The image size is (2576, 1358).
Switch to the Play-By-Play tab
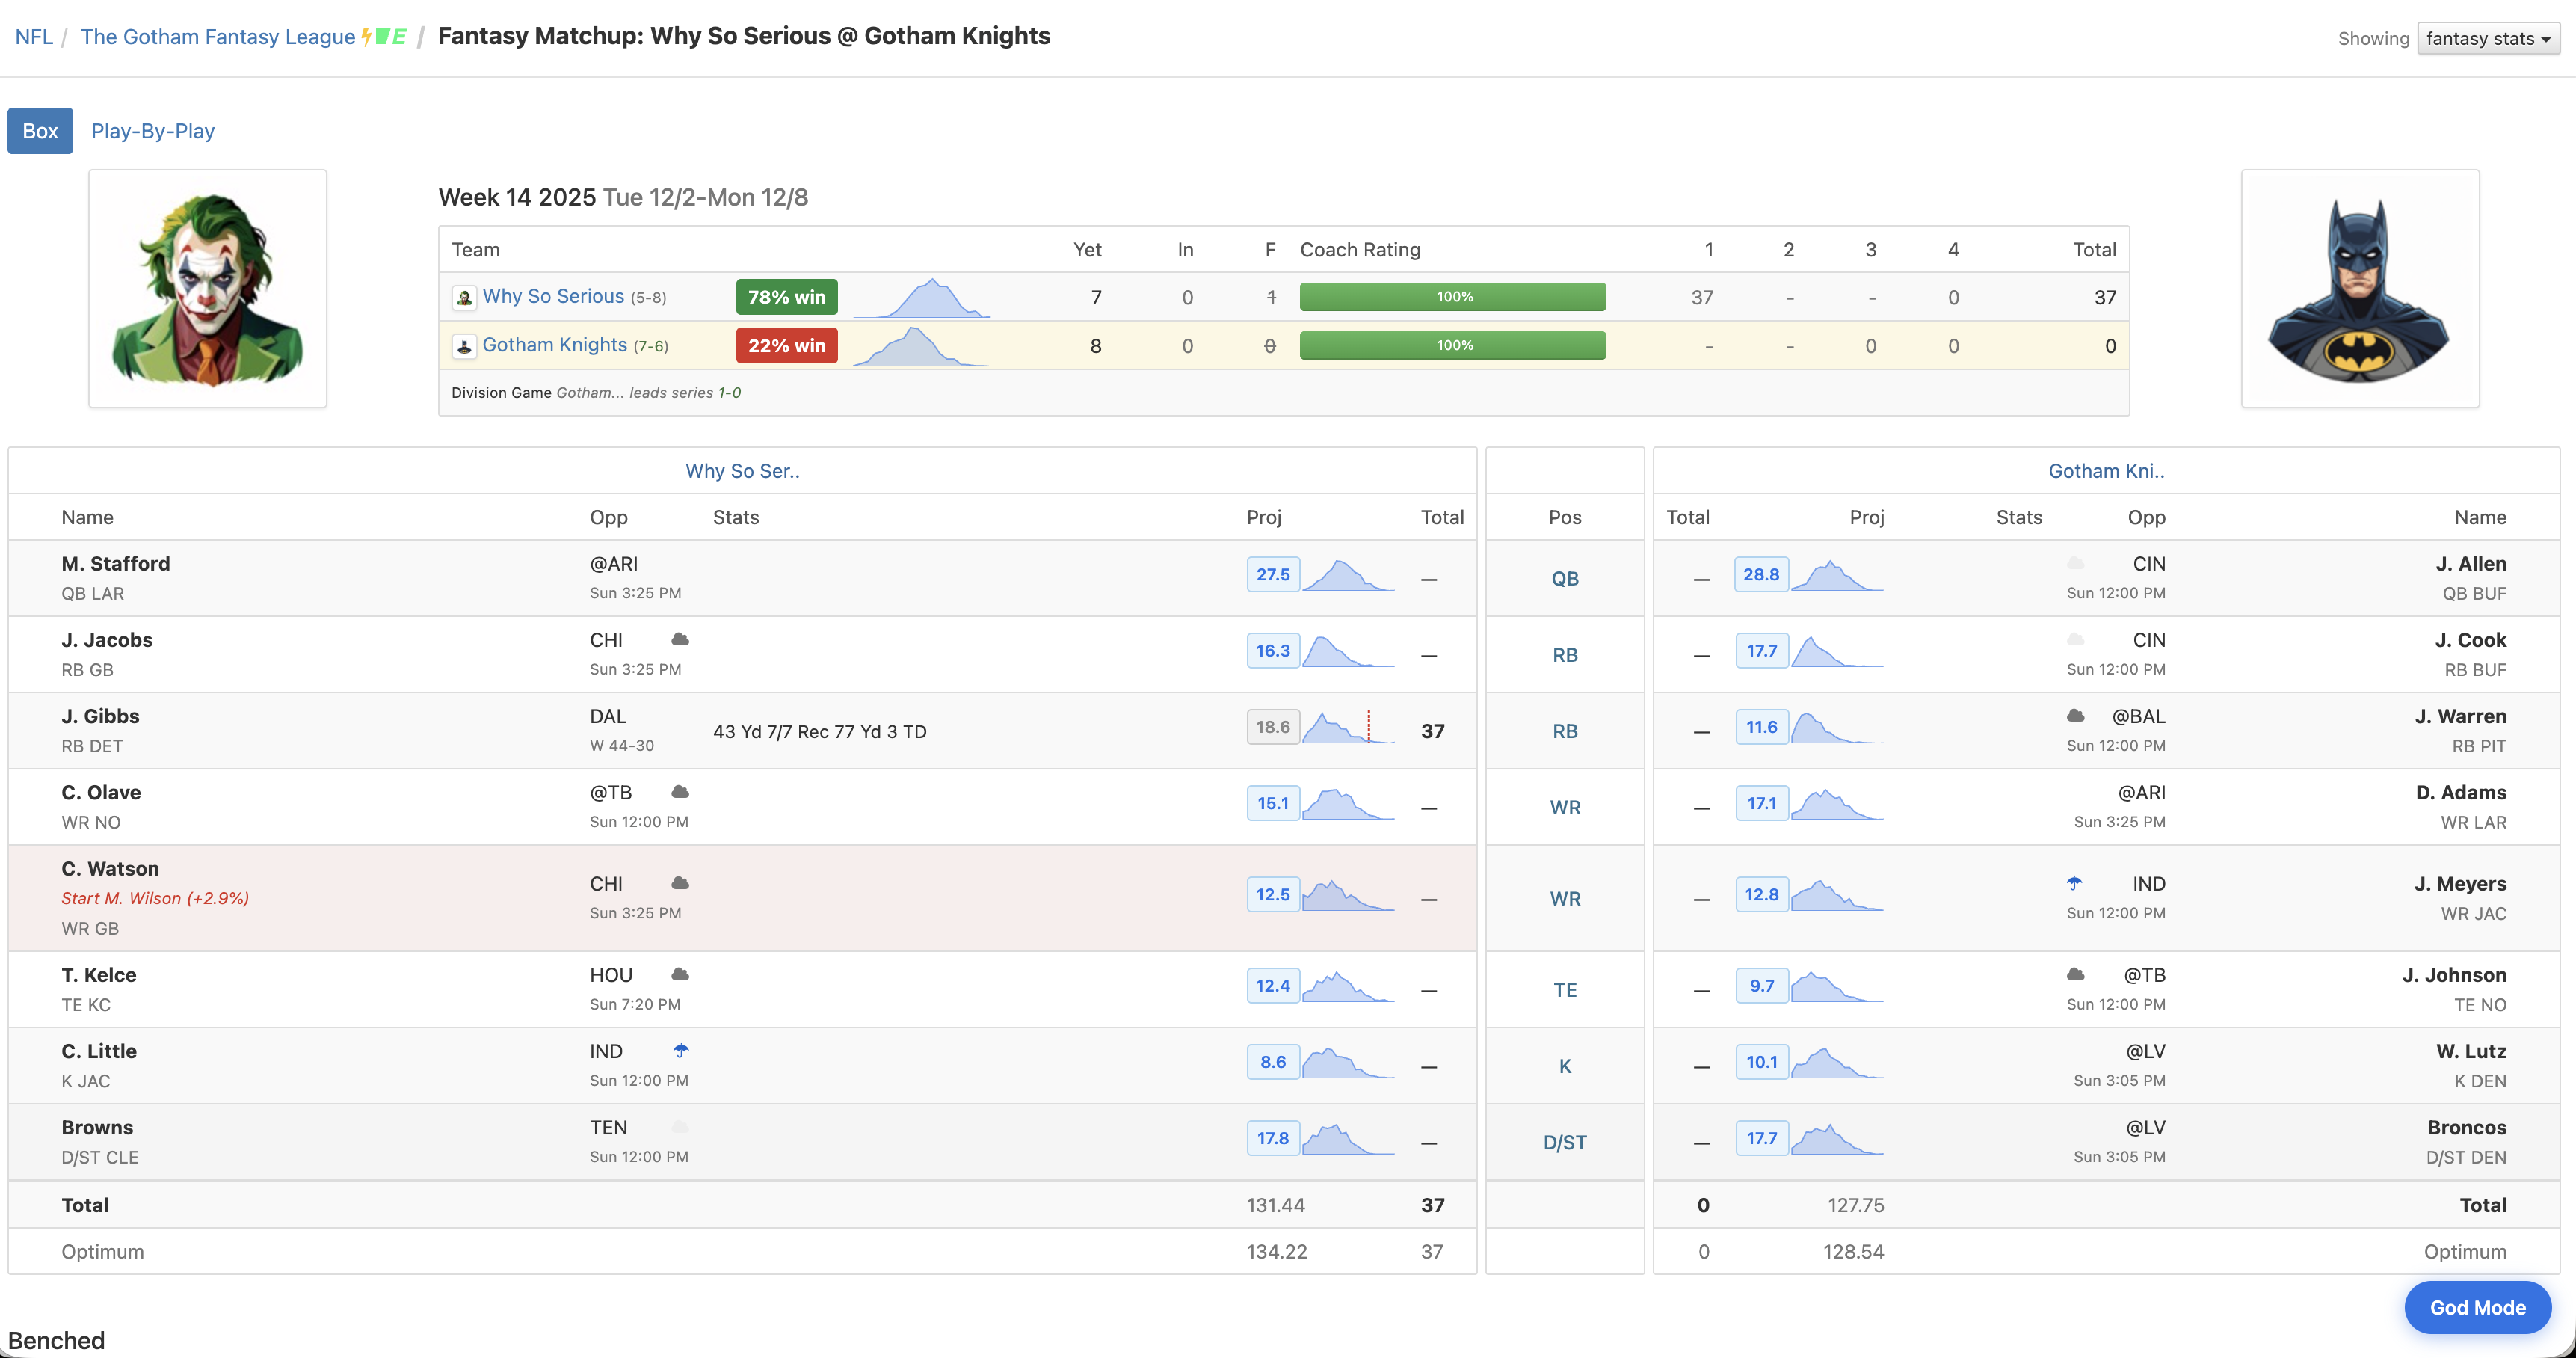pyautogui.click(x=152, y=131)
